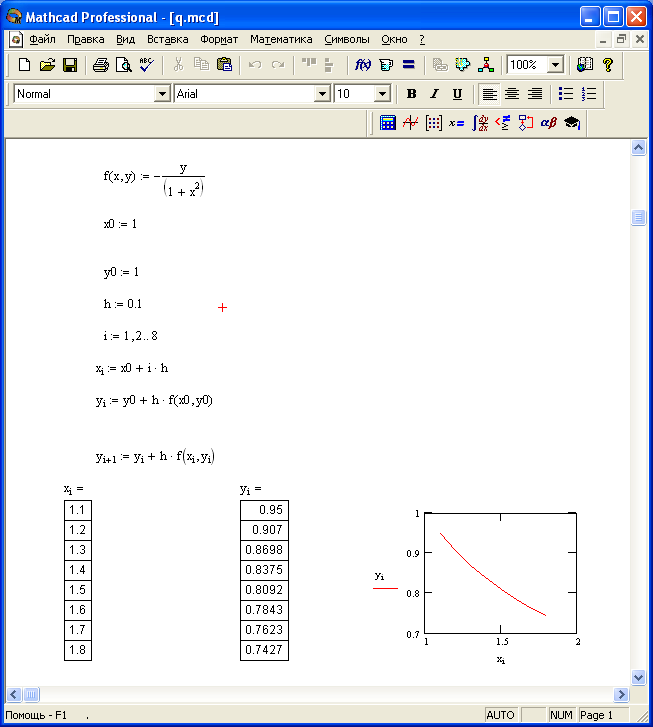Image resolution: width=653 pixels, height=727 pixels.
Task: Click the document icon in menu bar
Action: pos(16,39)
